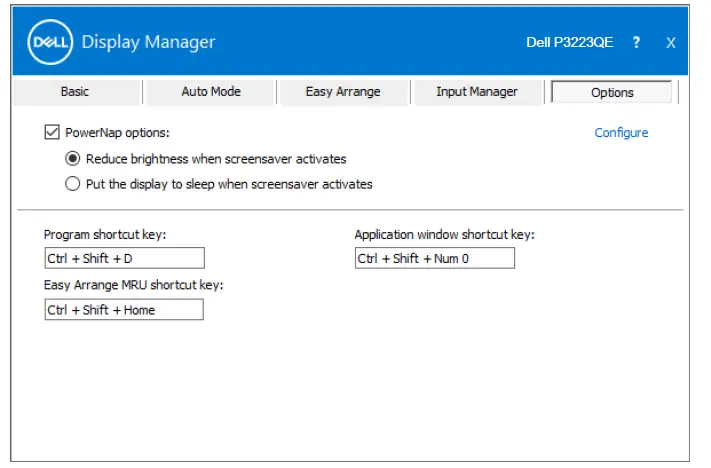
Task: Close the Display Manager window
Action: [671, 43]
